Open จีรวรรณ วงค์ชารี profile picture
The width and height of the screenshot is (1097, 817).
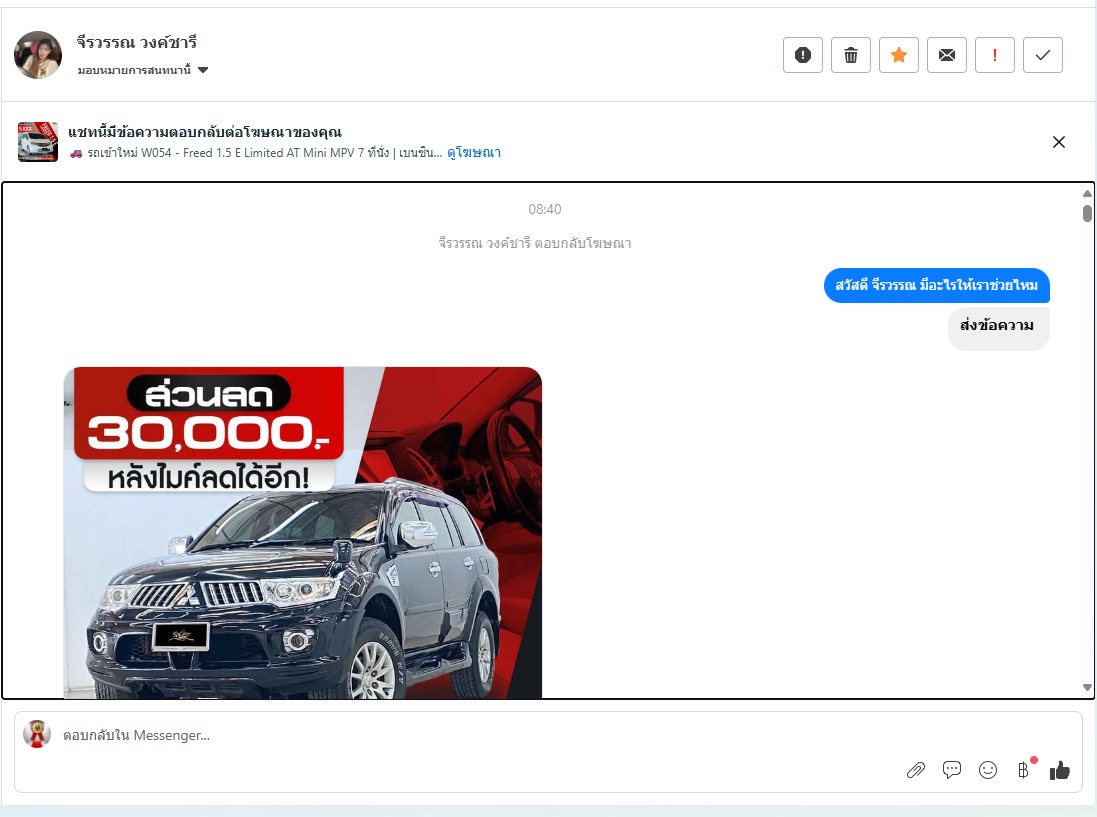pyautogui.click(x=38, y=55)
